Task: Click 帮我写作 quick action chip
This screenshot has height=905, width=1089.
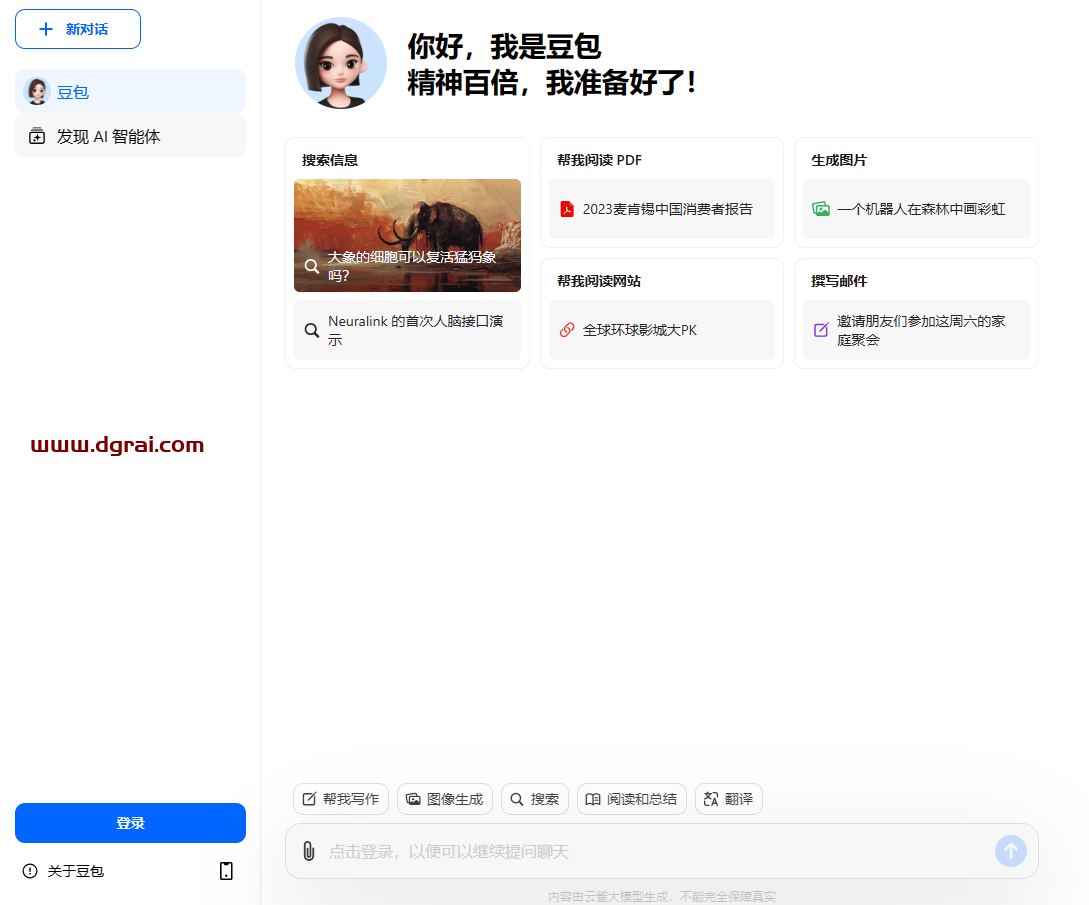Action: point(341,799)
